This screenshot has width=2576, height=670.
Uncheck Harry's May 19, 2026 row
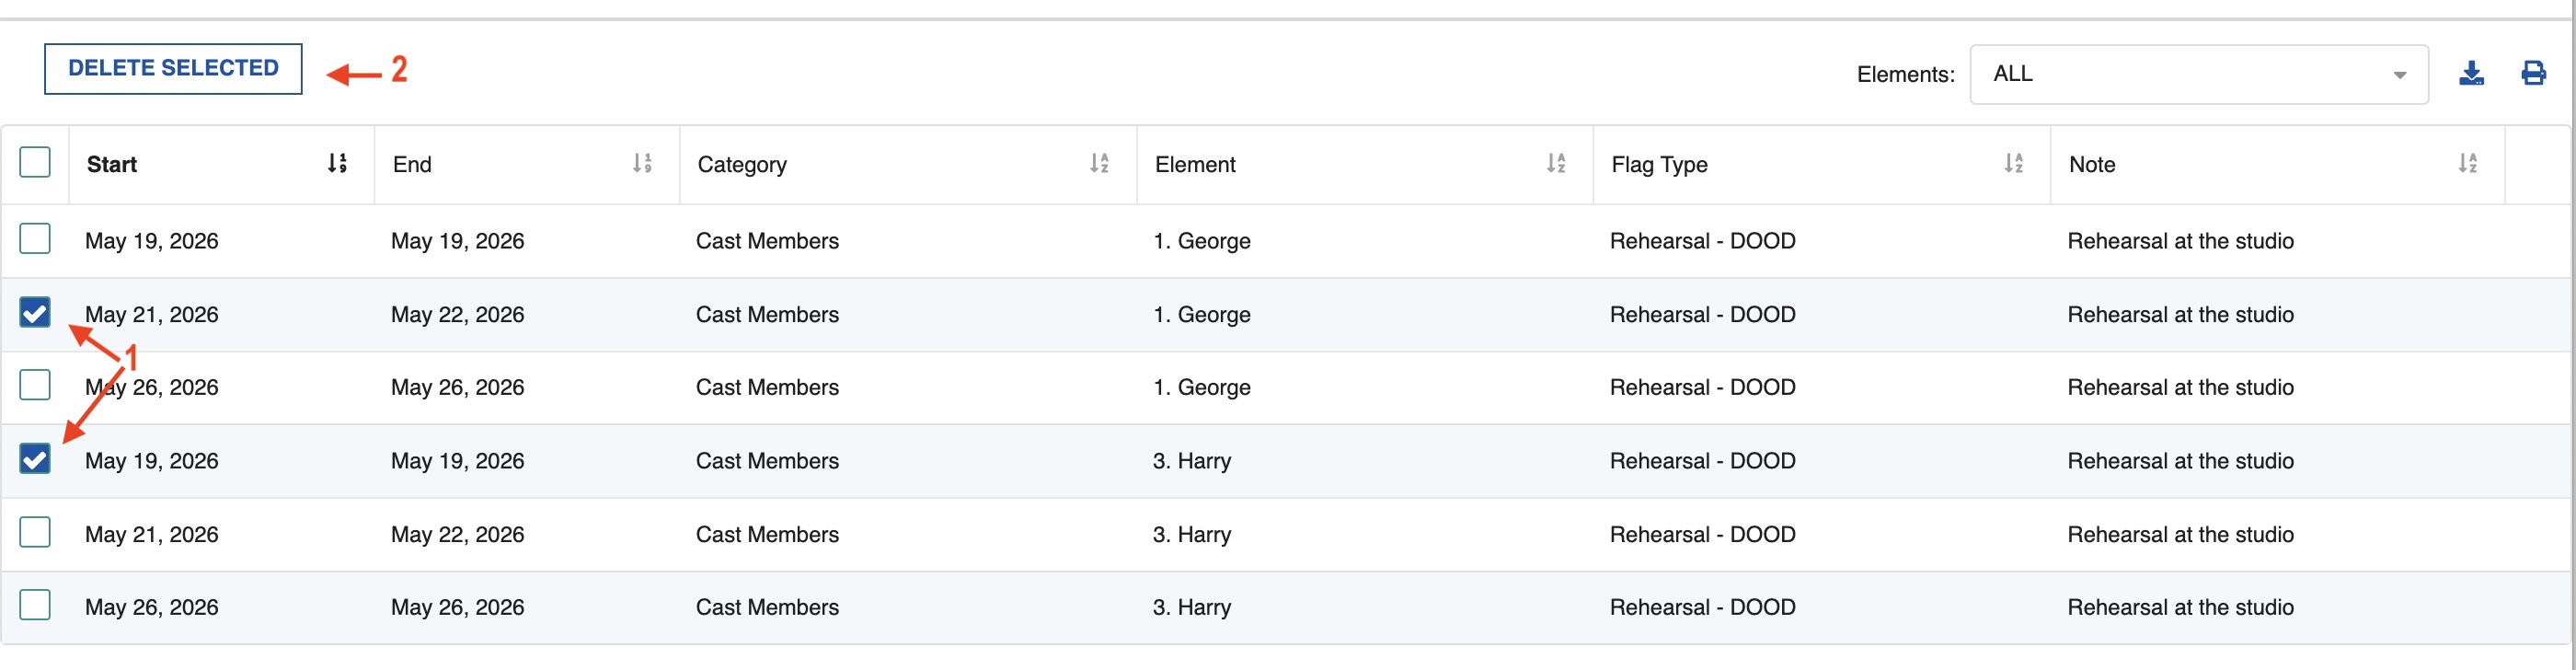point(35,459)
